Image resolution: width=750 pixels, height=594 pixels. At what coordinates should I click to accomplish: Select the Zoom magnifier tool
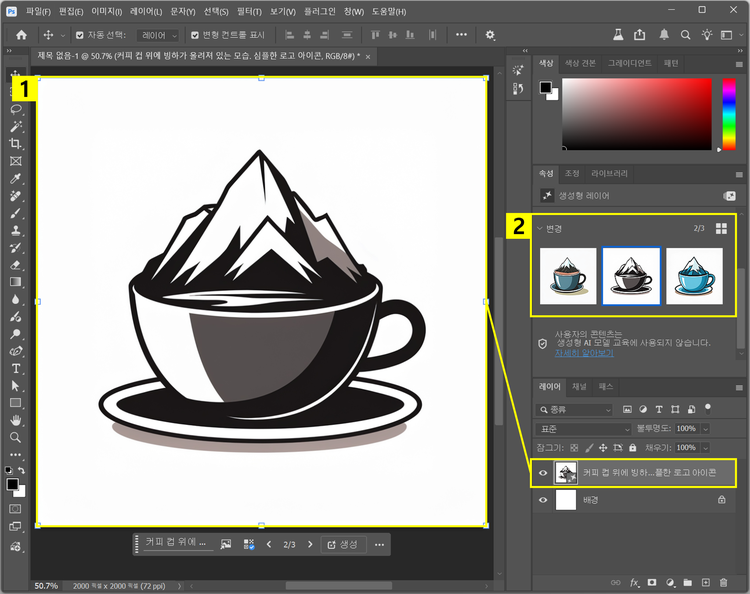point(16,437)
